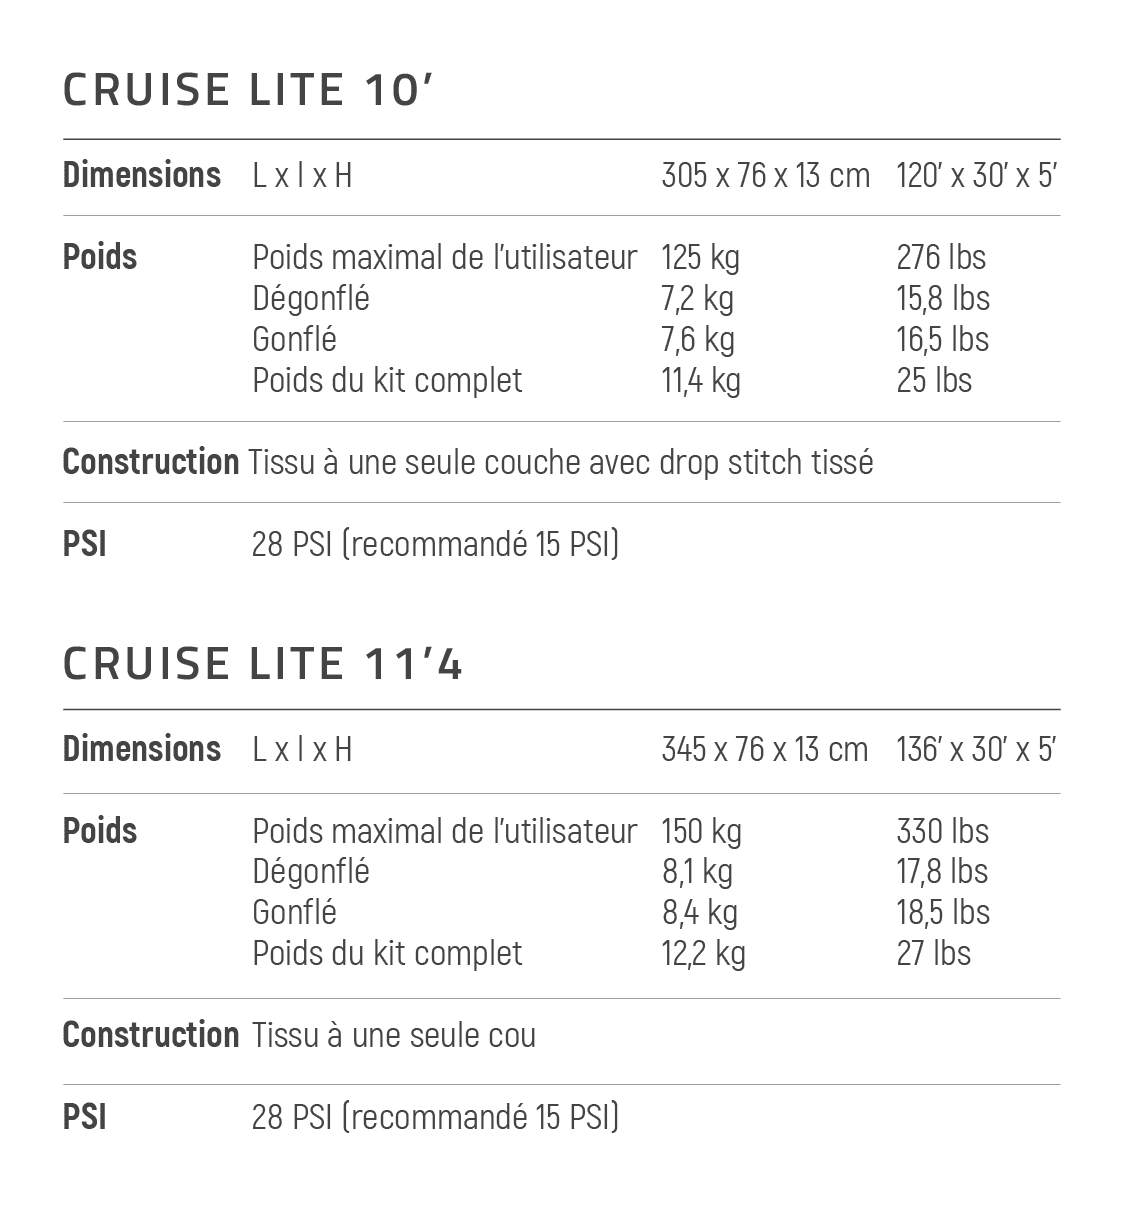Screen dimensions: 1125x1220
Task: Click the 125 kg maximum user weight
Action: (701, 258)
